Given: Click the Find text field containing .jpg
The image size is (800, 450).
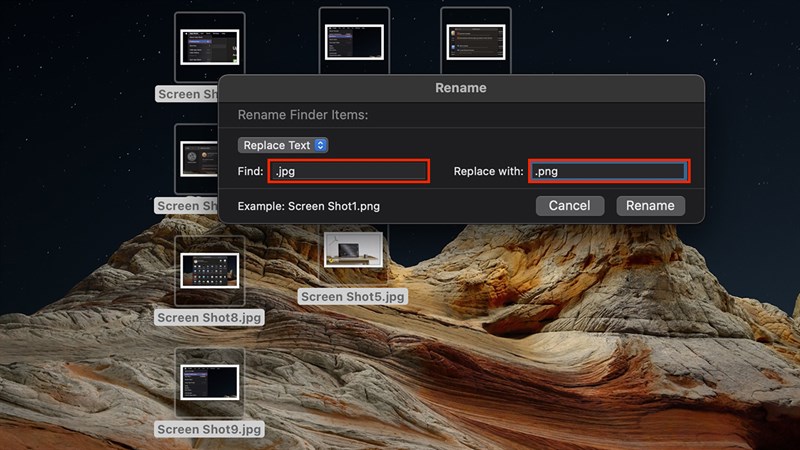Looking at the screenshot, I should point(348,171).
